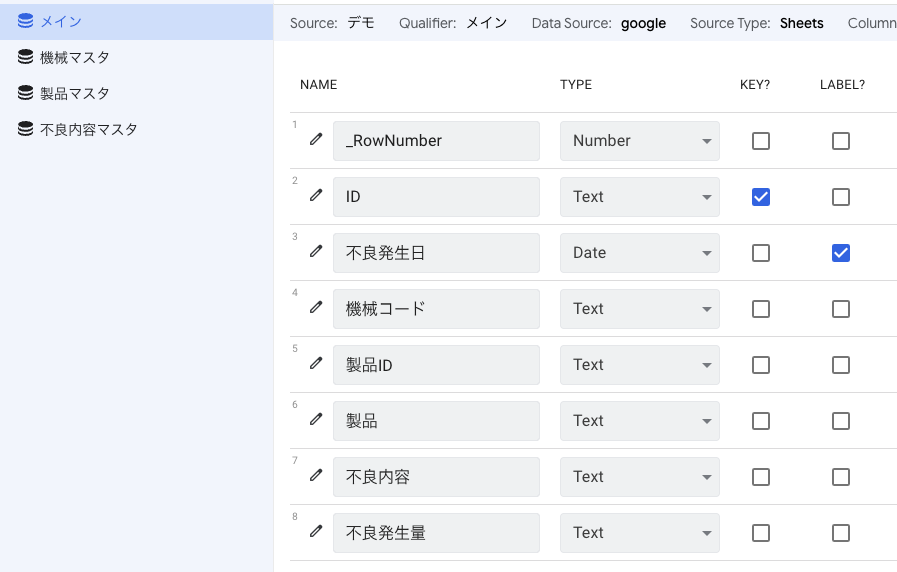Switch to the 不良内容マスタ table
The width and height of the screenshot is (897, 572).
pyautogui.click(x=88, y=129)
